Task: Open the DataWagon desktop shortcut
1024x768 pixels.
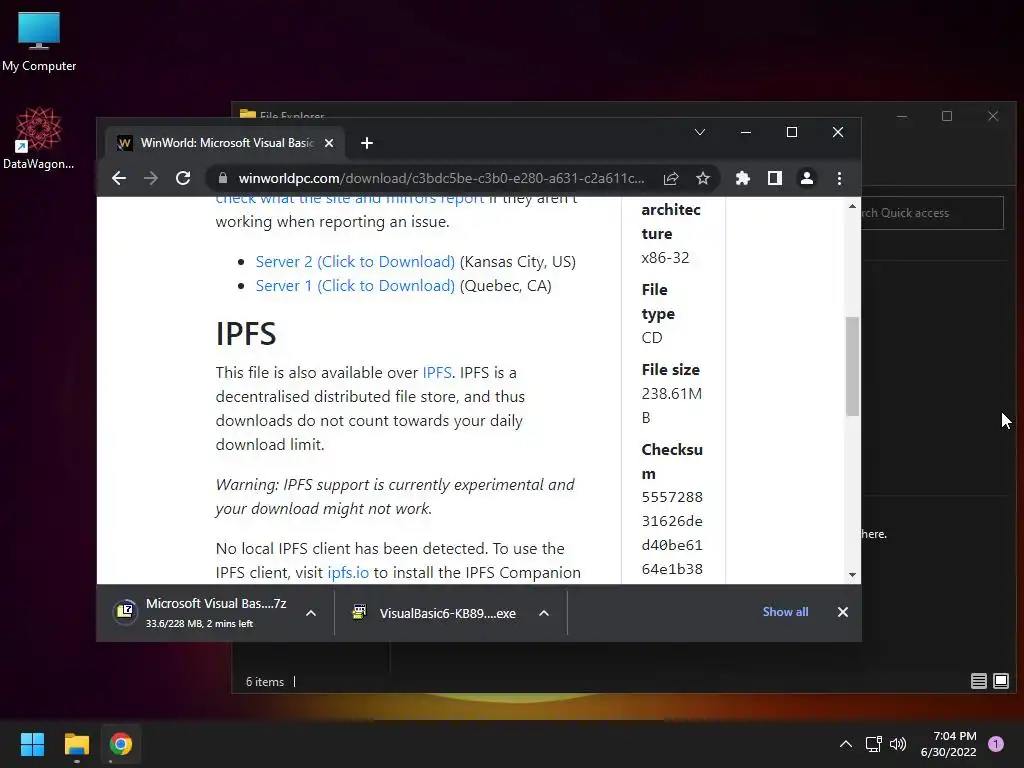Action: tap(39, 138)
